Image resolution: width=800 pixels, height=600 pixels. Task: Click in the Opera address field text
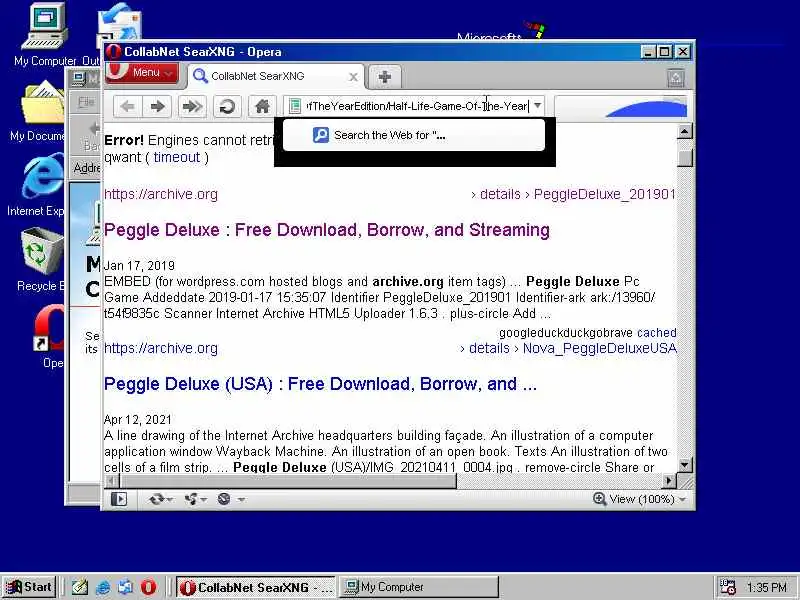click(x=416, y=106)
